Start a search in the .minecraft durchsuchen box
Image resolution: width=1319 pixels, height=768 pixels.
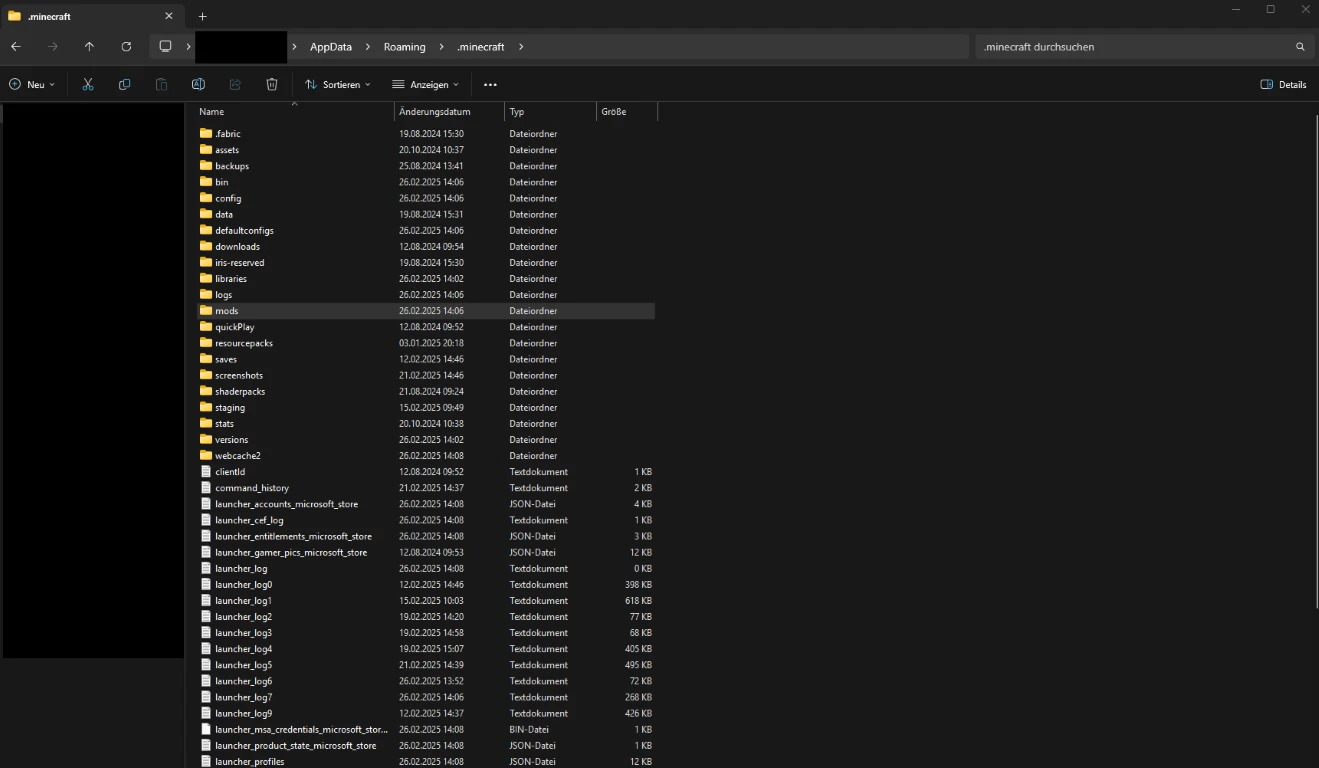coord(1100,46)
